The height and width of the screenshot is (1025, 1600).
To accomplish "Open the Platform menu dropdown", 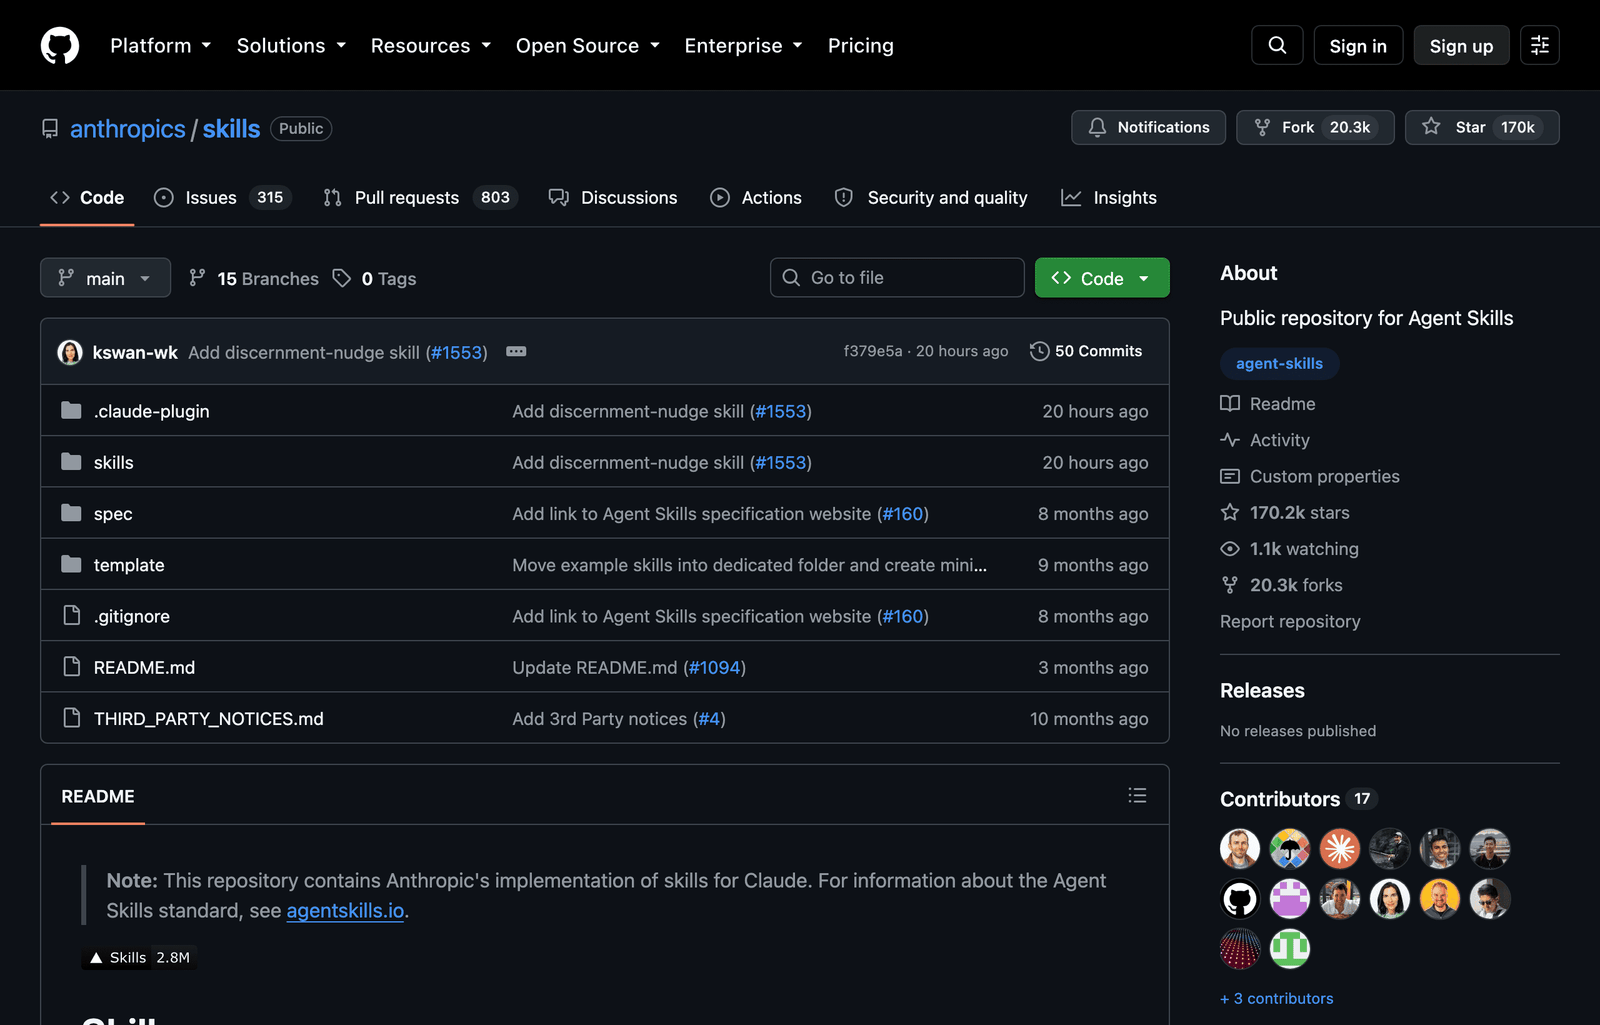I will point(161,46).
